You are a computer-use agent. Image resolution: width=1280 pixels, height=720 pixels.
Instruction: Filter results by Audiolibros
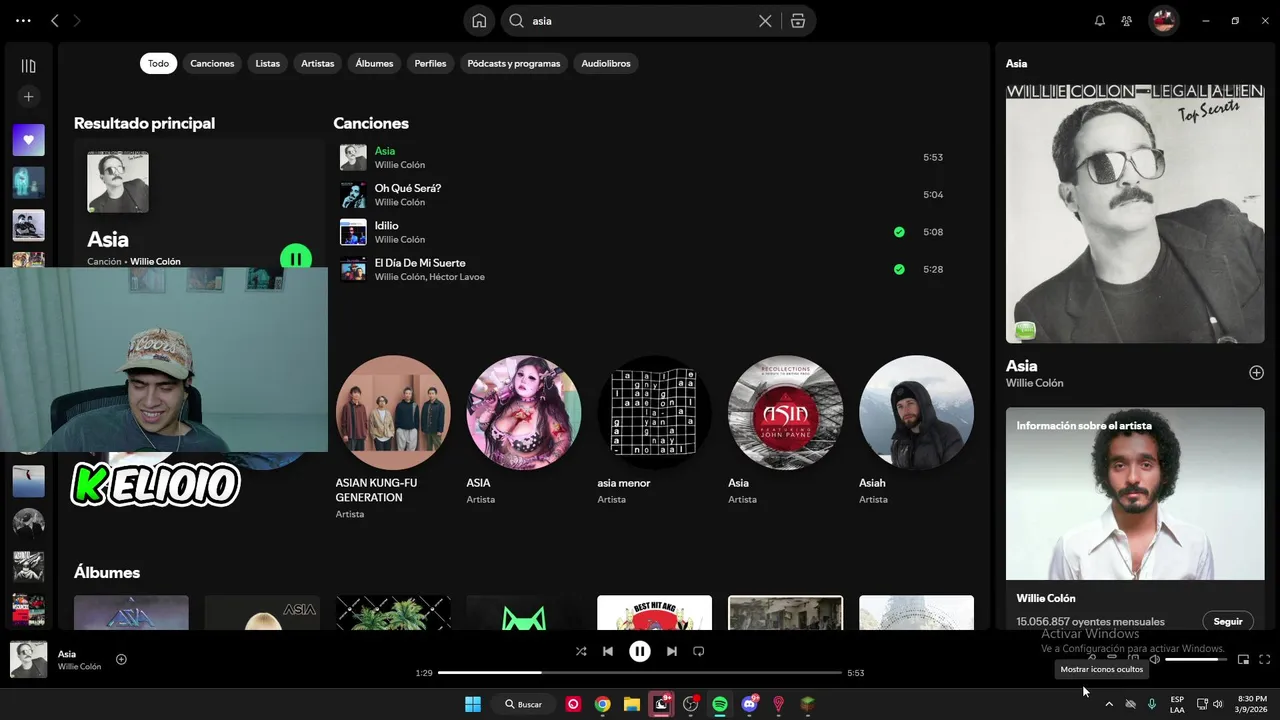pyautogui.click(x=606, y=63)
